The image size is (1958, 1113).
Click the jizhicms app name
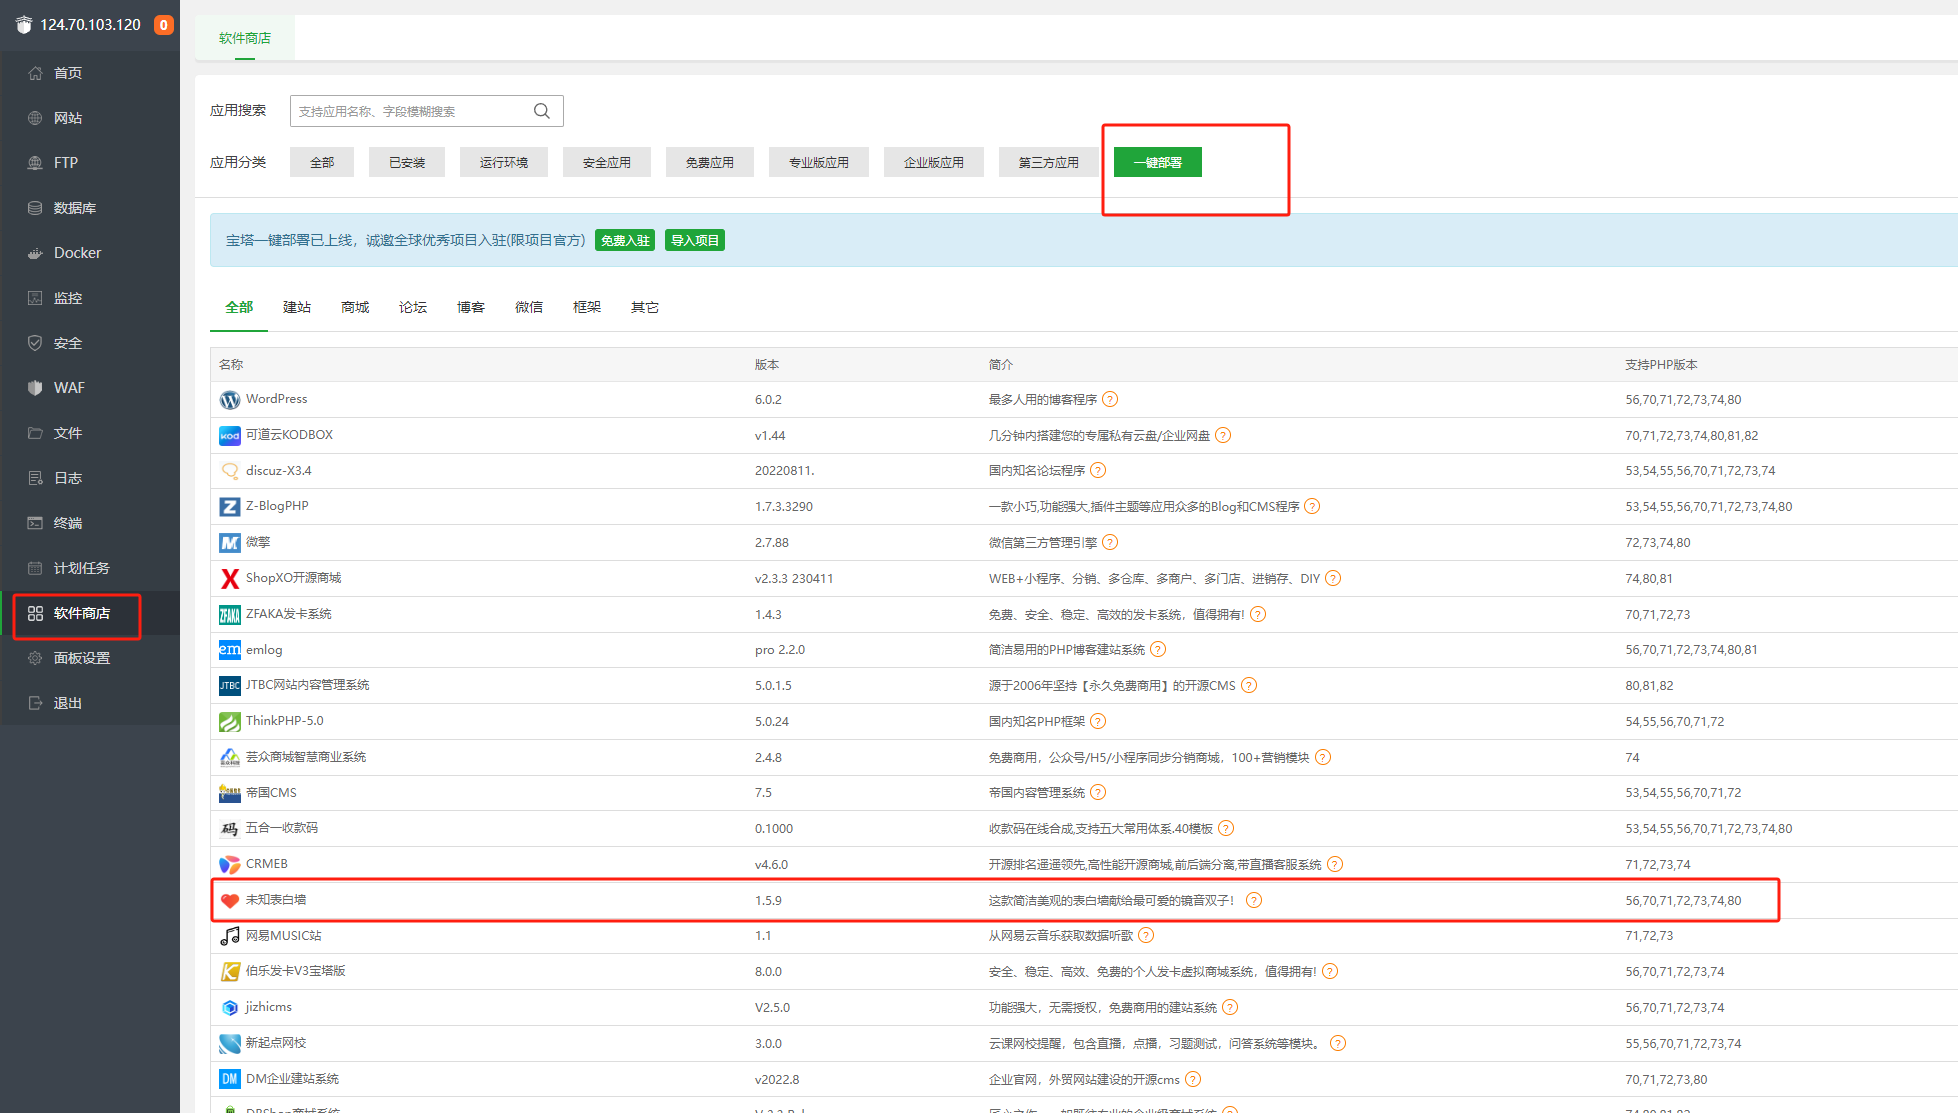pos(269,1007)
